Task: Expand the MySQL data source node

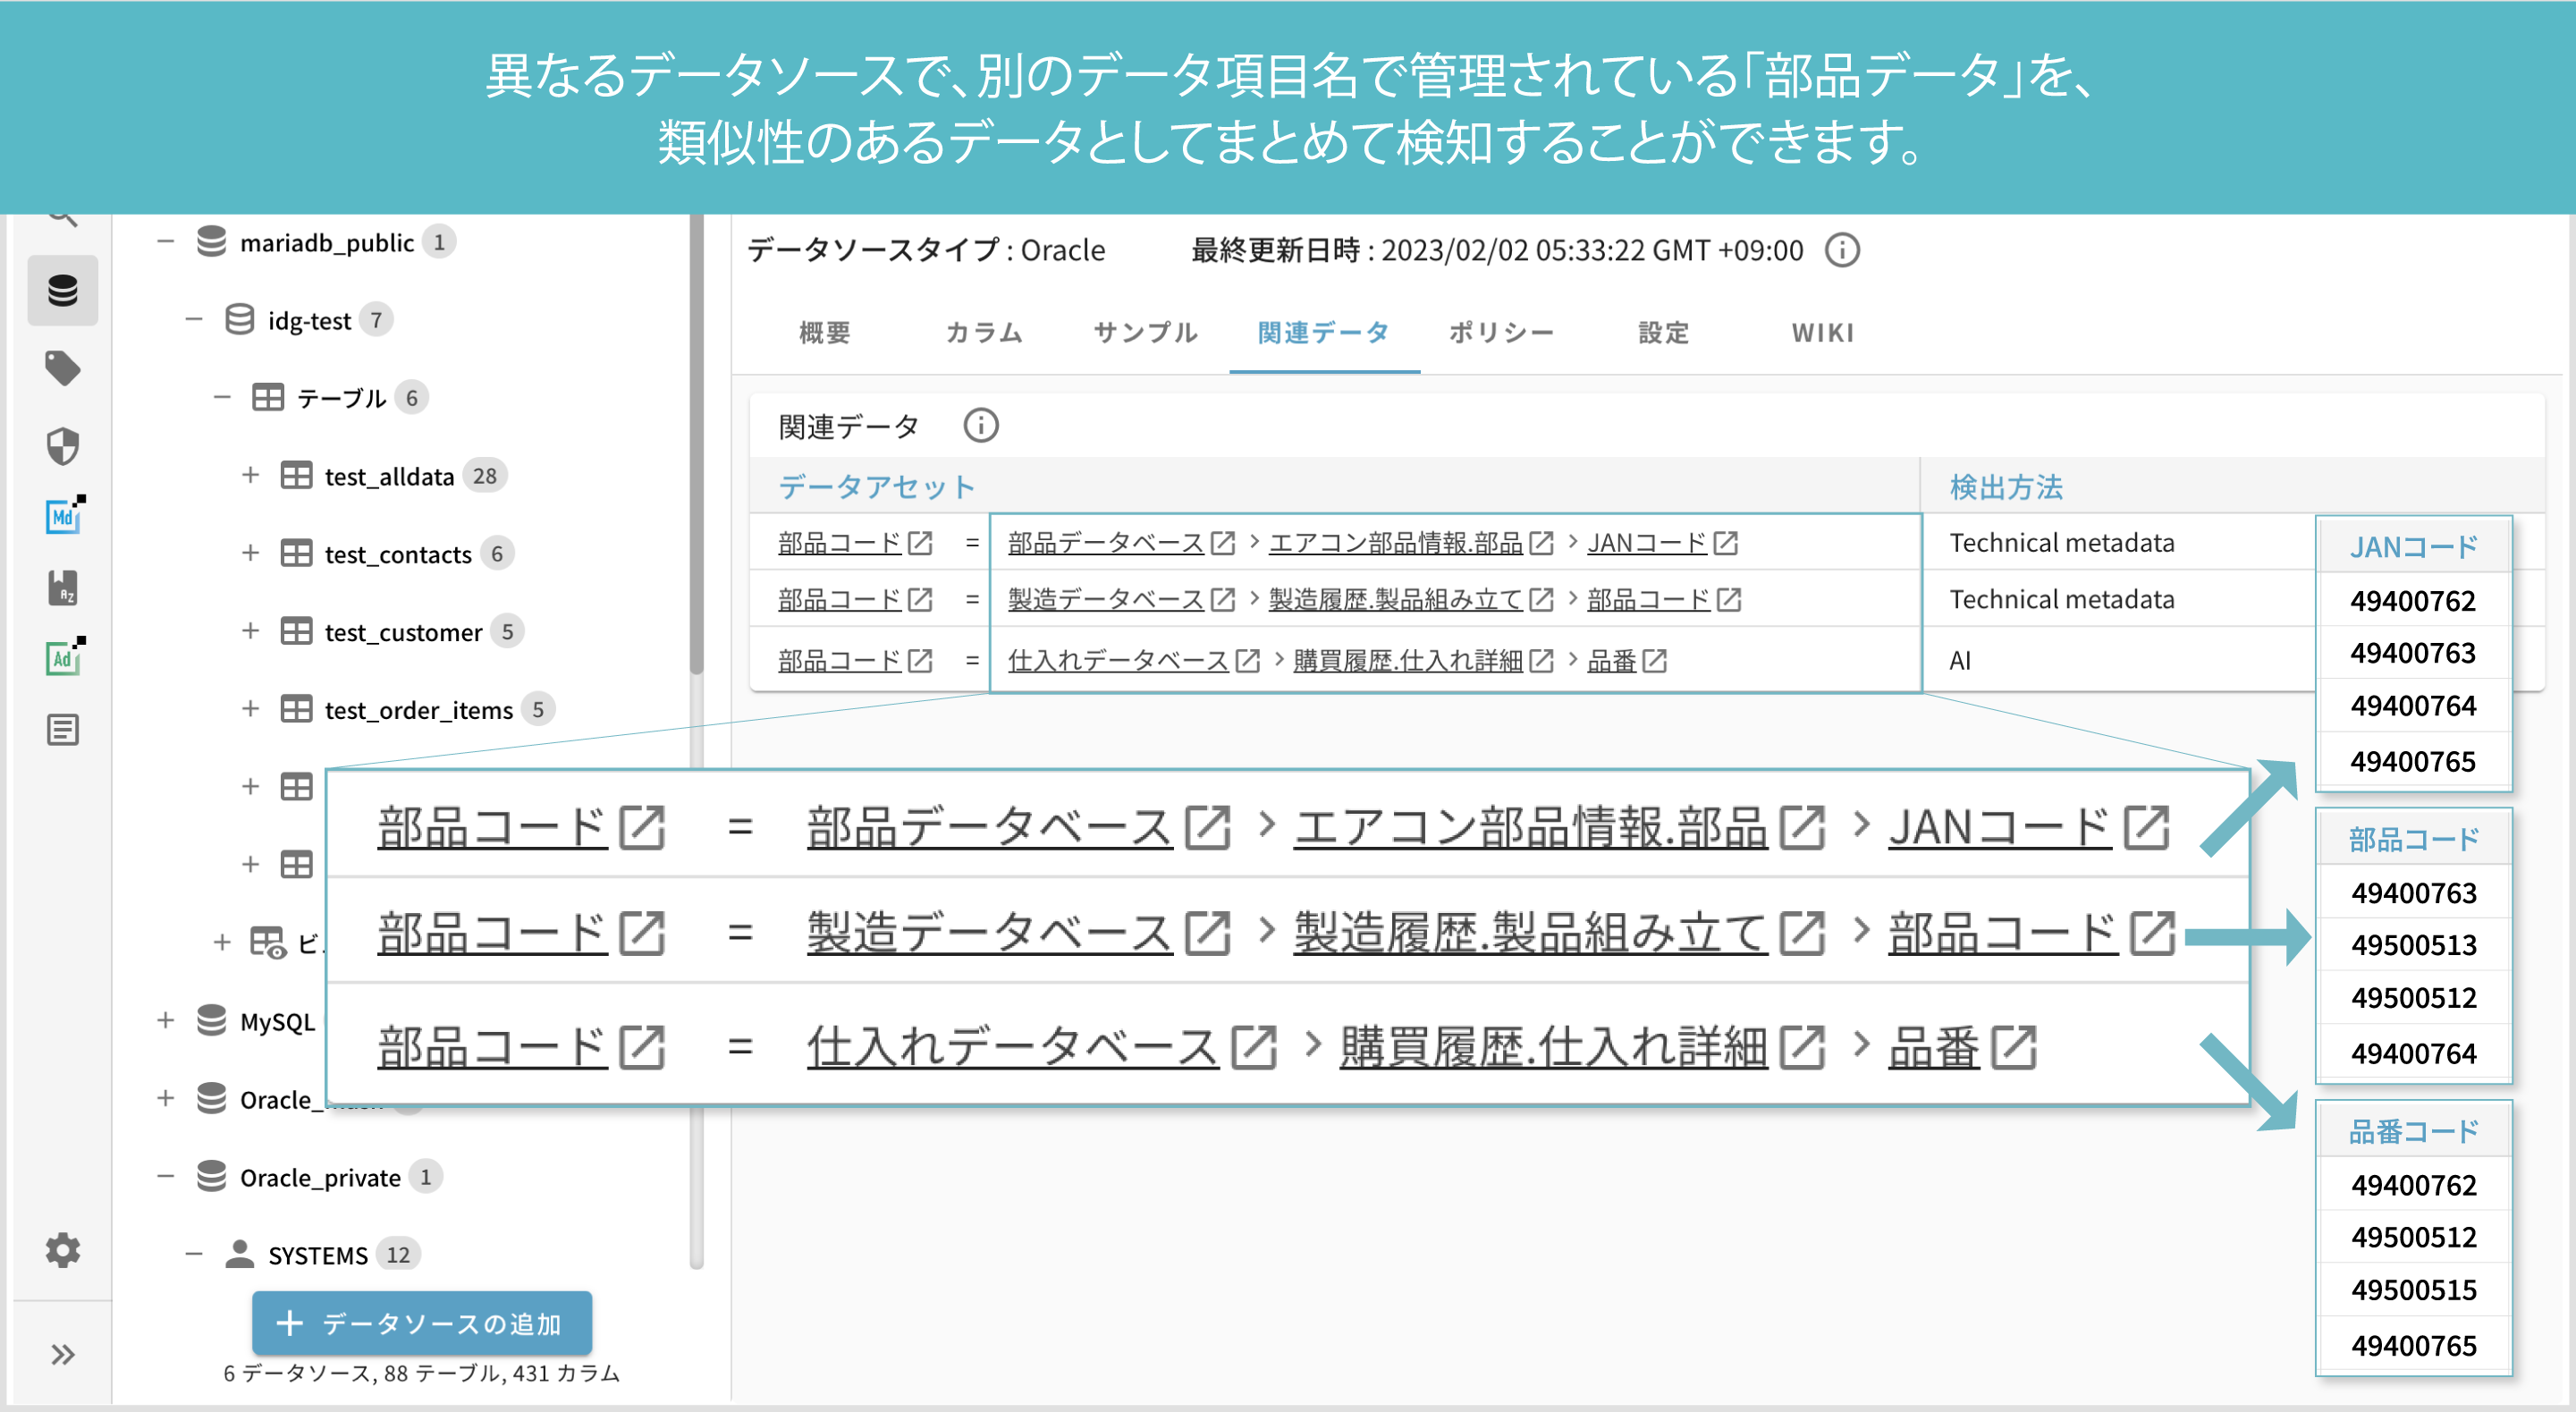Action: [x=165, y=1021]
